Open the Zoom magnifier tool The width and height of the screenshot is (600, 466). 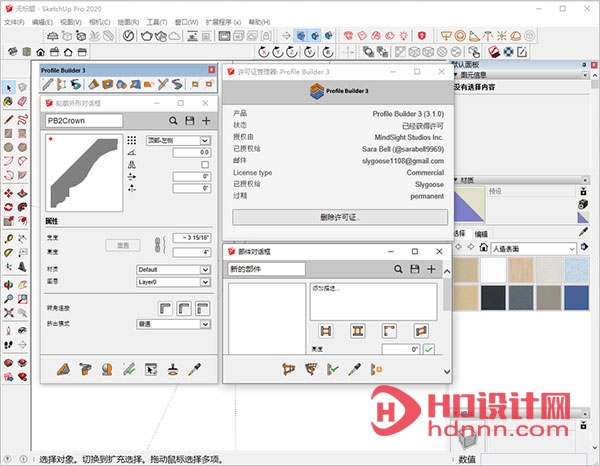pos(8,299)
